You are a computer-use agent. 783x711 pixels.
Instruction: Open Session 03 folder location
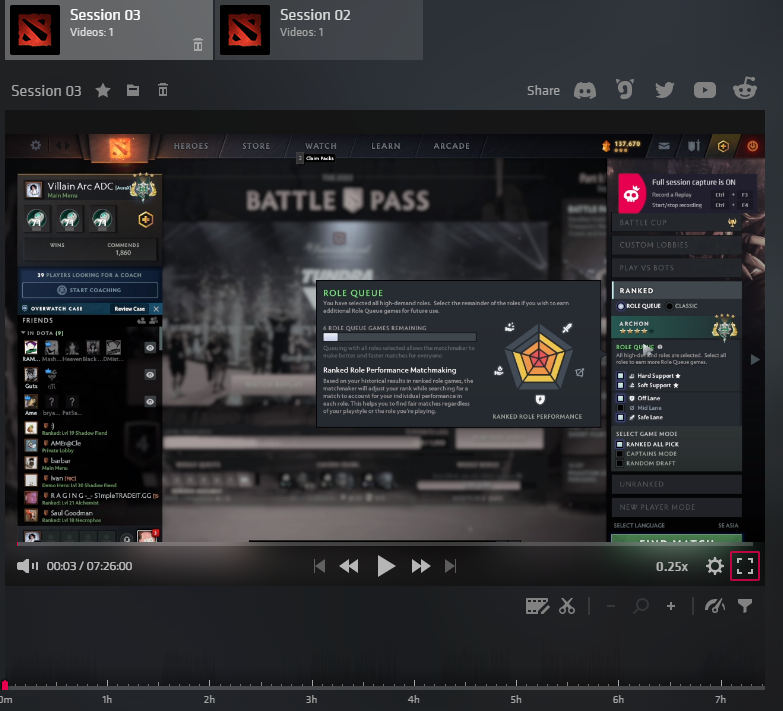(x=133, y=90)
